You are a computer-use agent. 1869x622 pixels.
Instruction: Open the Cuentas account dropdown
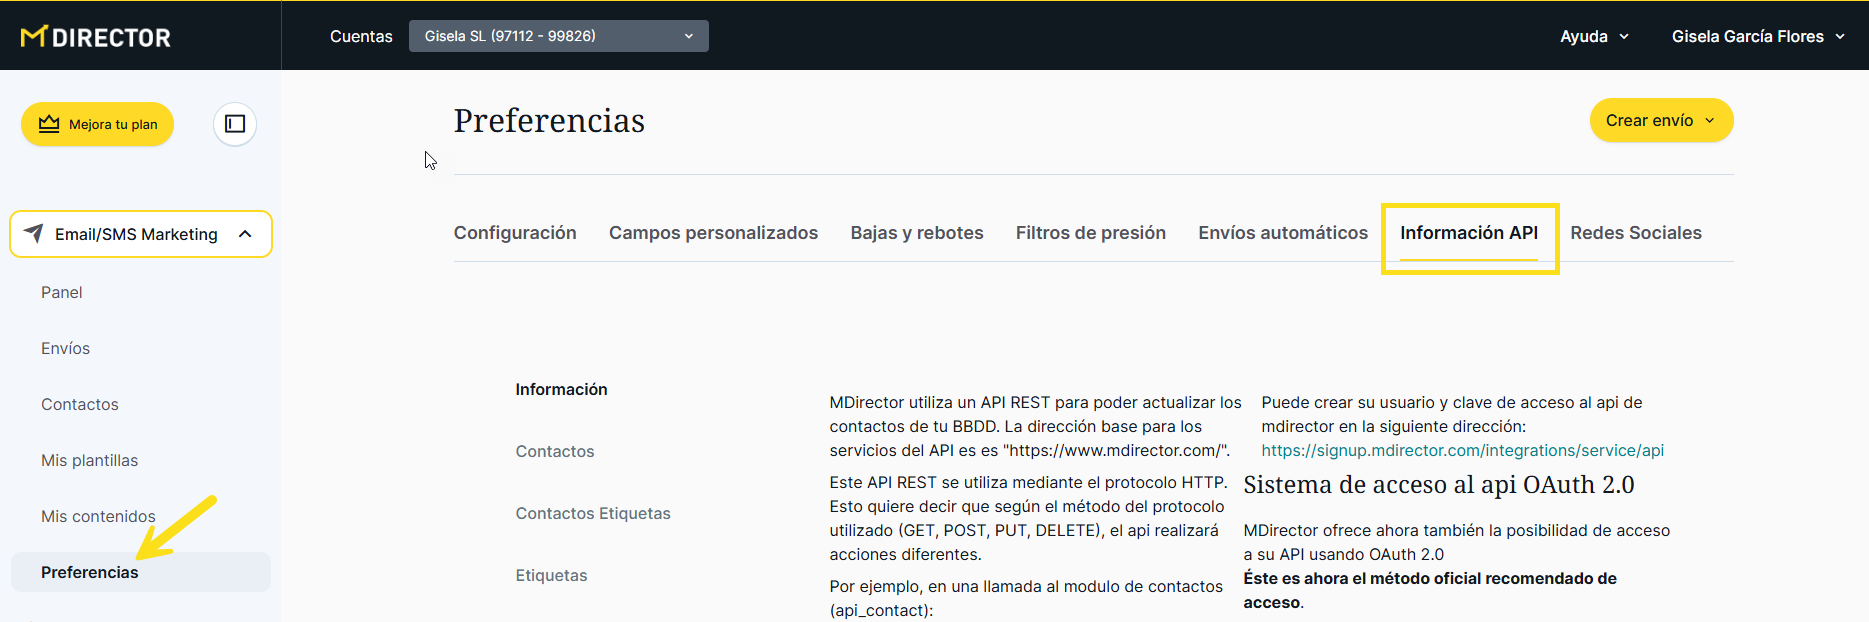click(558, 36)
